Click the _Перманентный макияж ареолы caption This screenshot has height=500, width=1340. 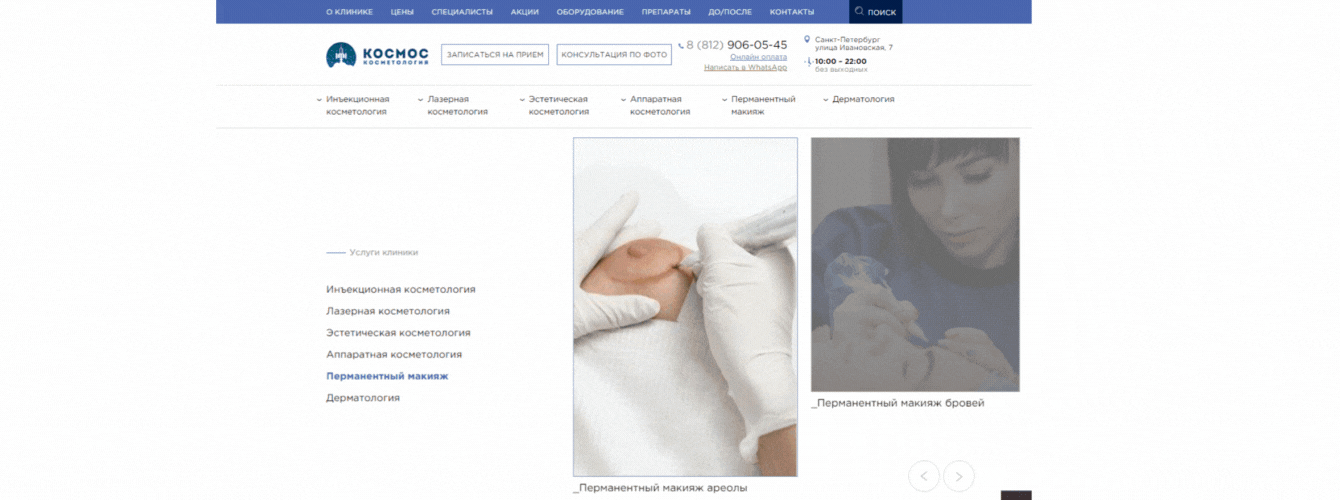tap(660, 488)
